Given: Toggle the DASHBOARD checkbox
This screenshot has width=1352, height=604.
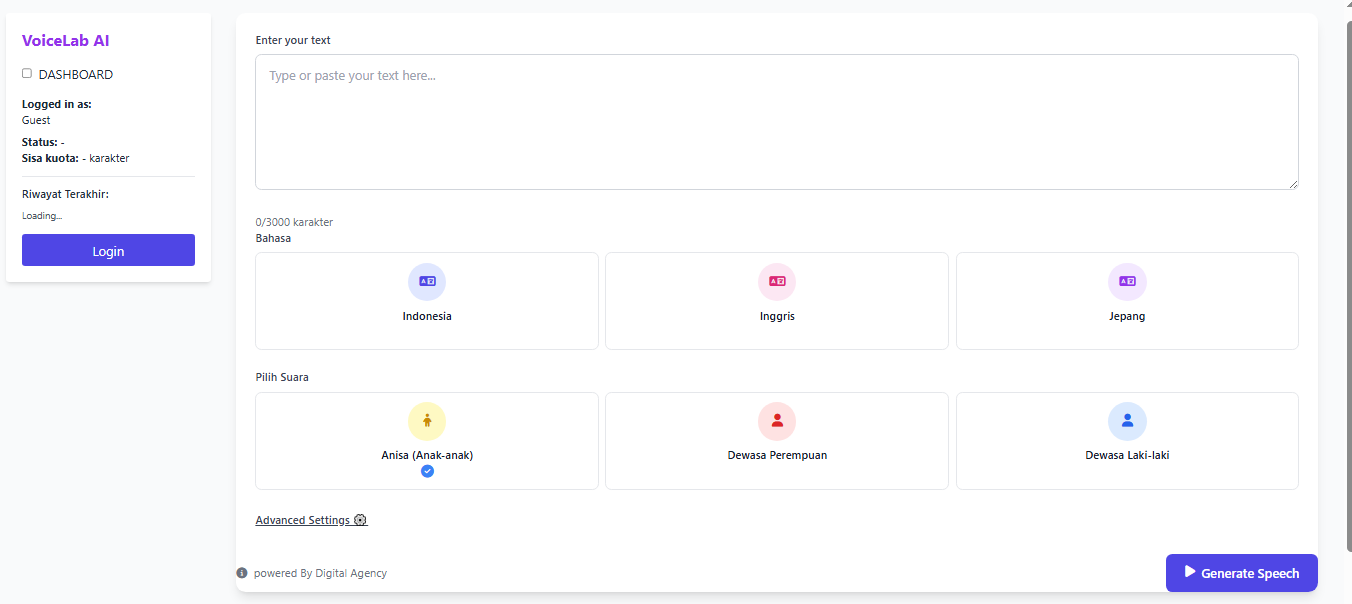Looking at the screenshot, I should 27,73.
